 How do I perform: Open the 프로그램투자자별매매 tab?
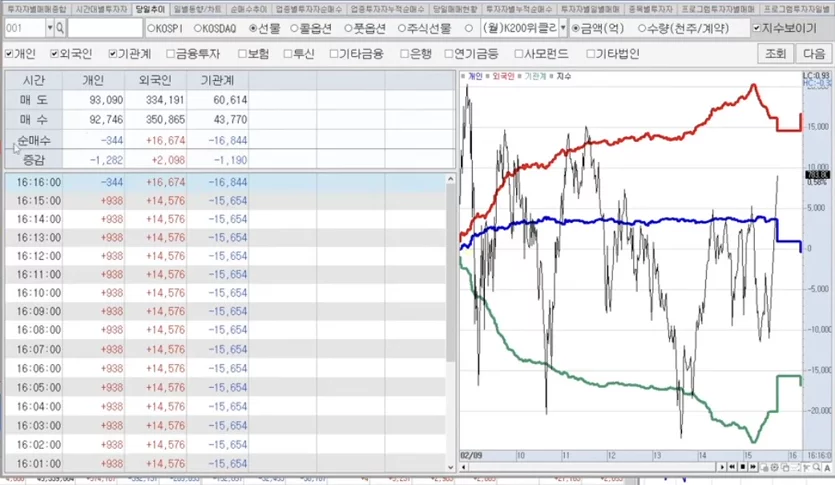click(x=718, y=9)
